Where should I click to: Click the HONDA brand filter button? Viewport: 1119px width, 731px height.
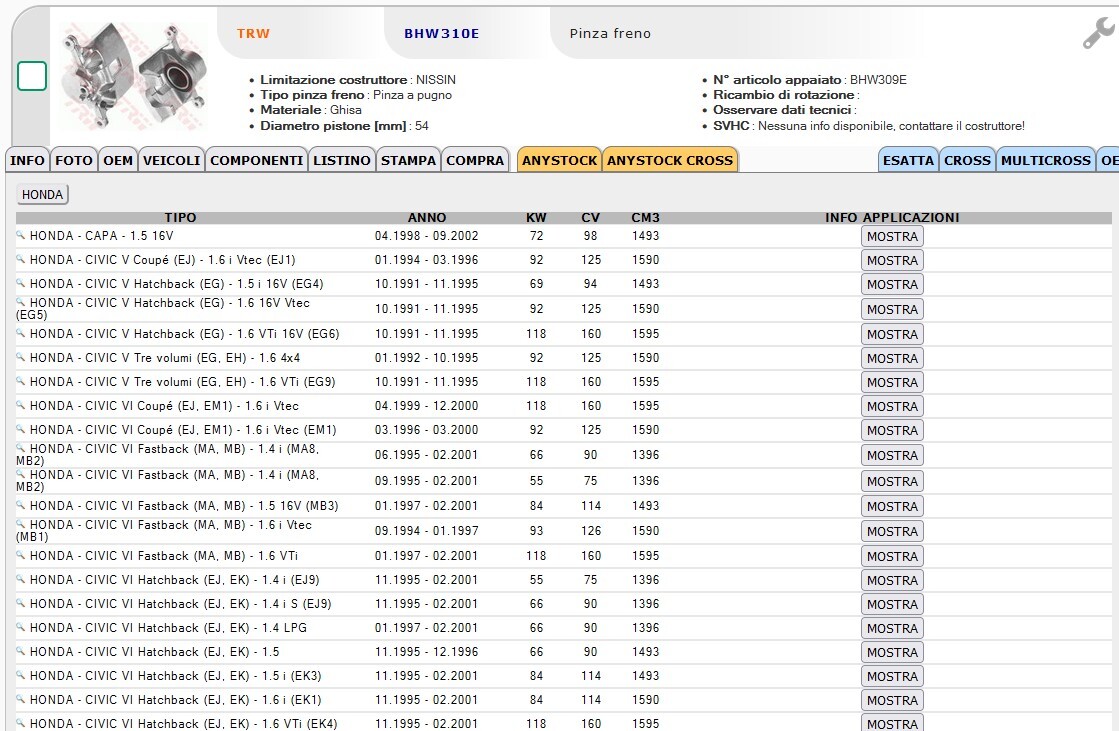click(42, 194)
